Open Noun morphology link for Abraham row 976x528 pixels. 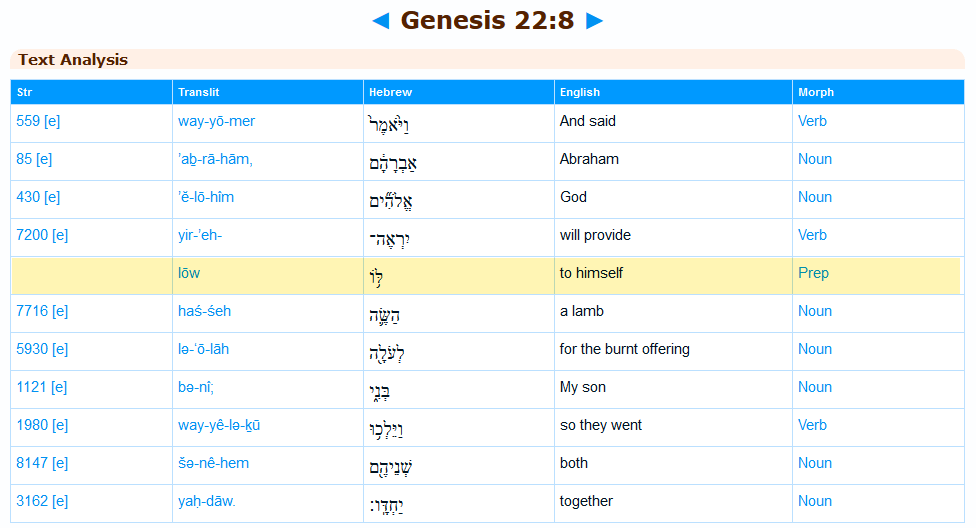[814, 159]
